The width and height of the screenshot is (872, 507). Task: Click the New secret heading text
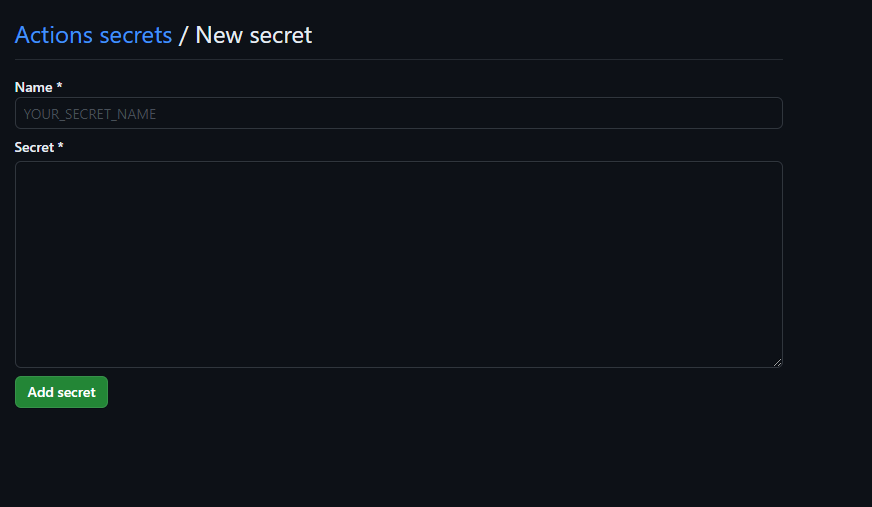click(254, 35)
